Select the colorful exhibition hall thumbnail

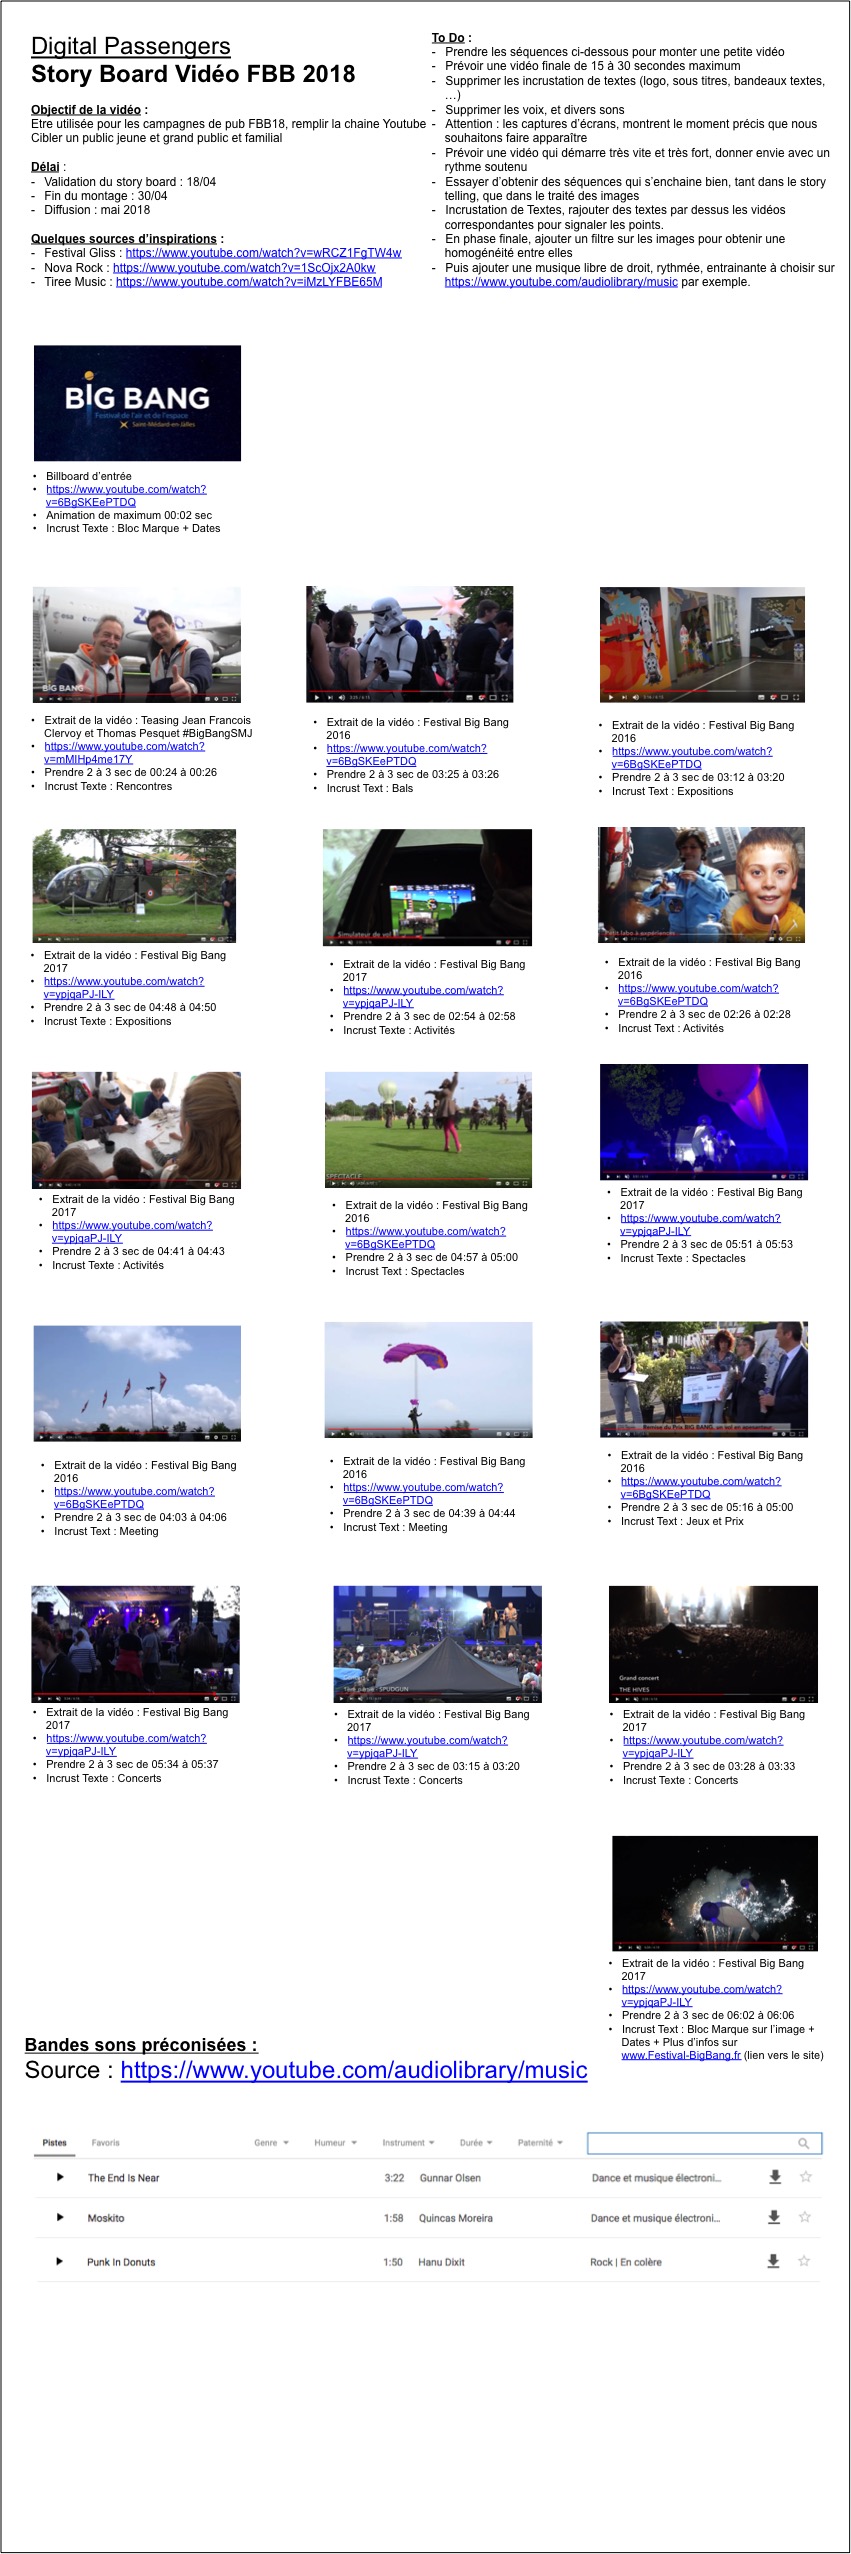click(702, 645)
